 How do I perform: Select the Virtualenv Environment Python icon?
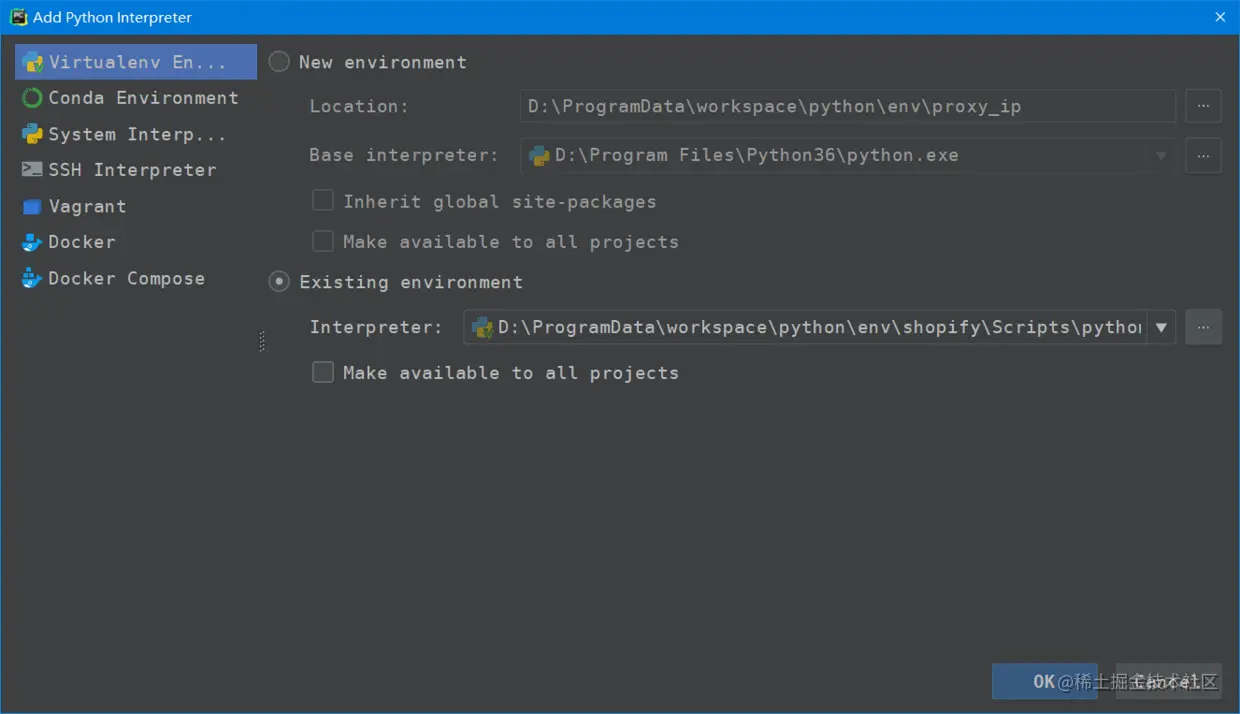(32, 62)
